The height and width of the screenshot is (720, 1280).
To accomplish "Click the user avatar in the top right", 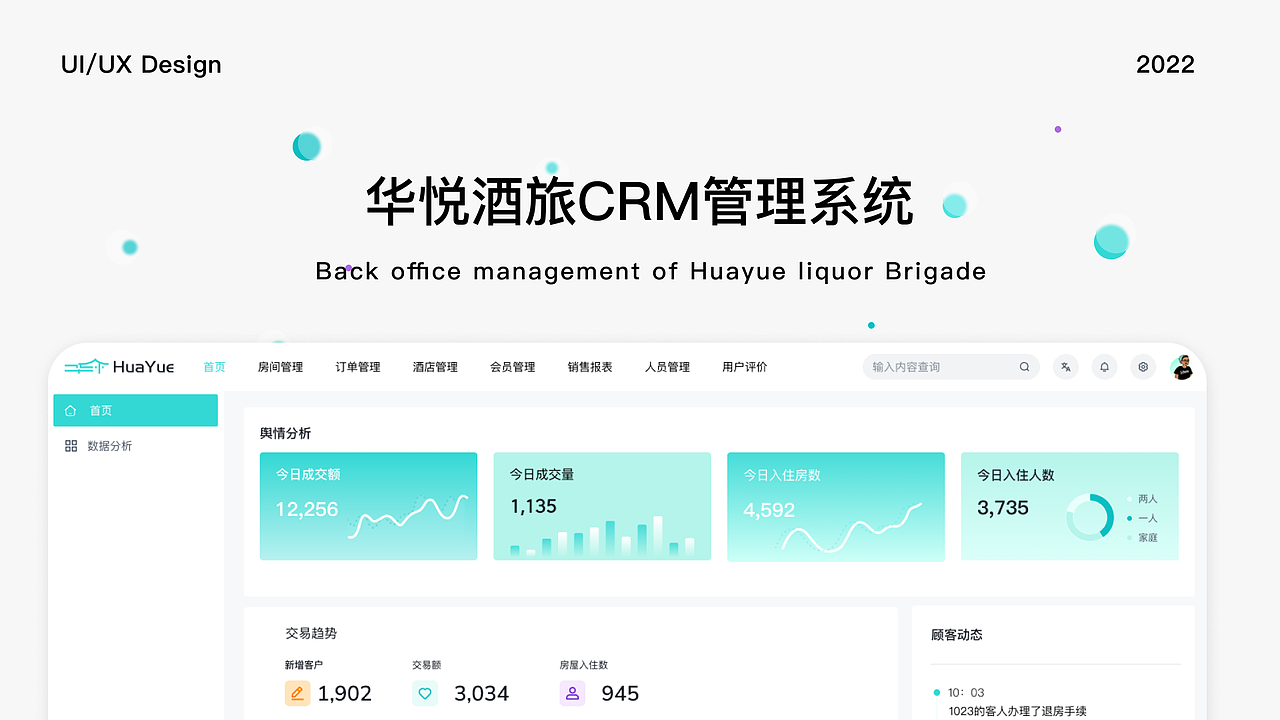I will tap(1183, 367).
